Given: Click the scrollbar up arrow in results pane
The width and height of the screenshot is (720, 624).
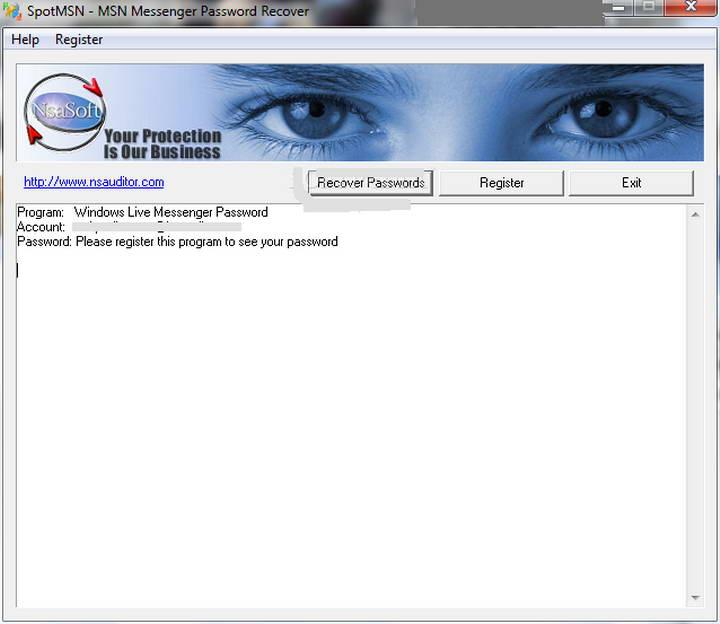Looking at the screenshot, I should [695, 214].
